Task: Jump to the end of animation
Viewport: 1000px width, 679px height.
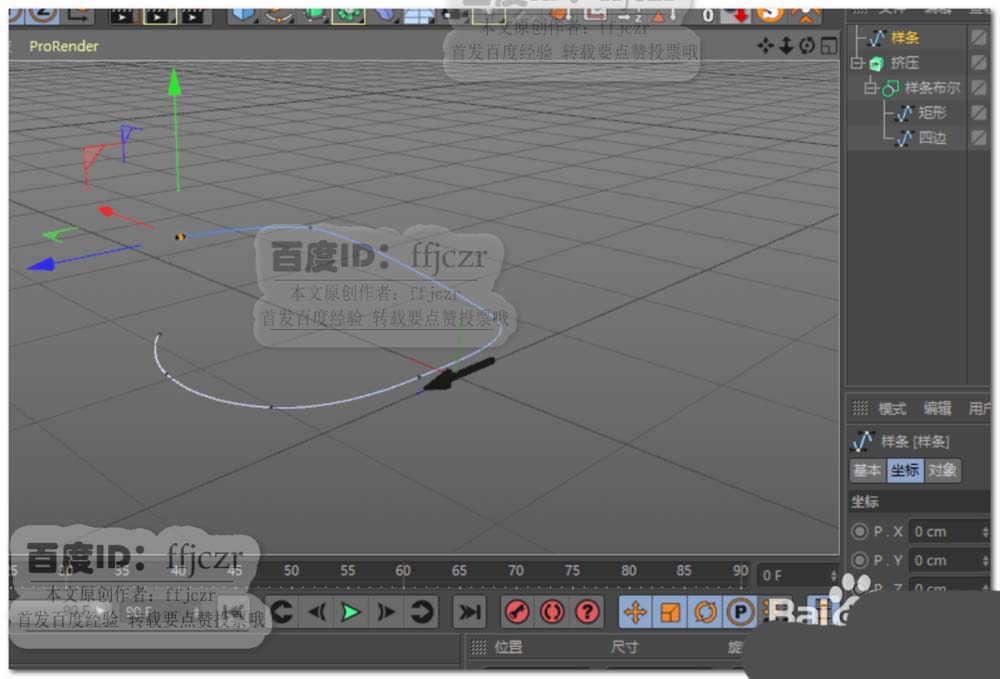Action: pos(470,612)
